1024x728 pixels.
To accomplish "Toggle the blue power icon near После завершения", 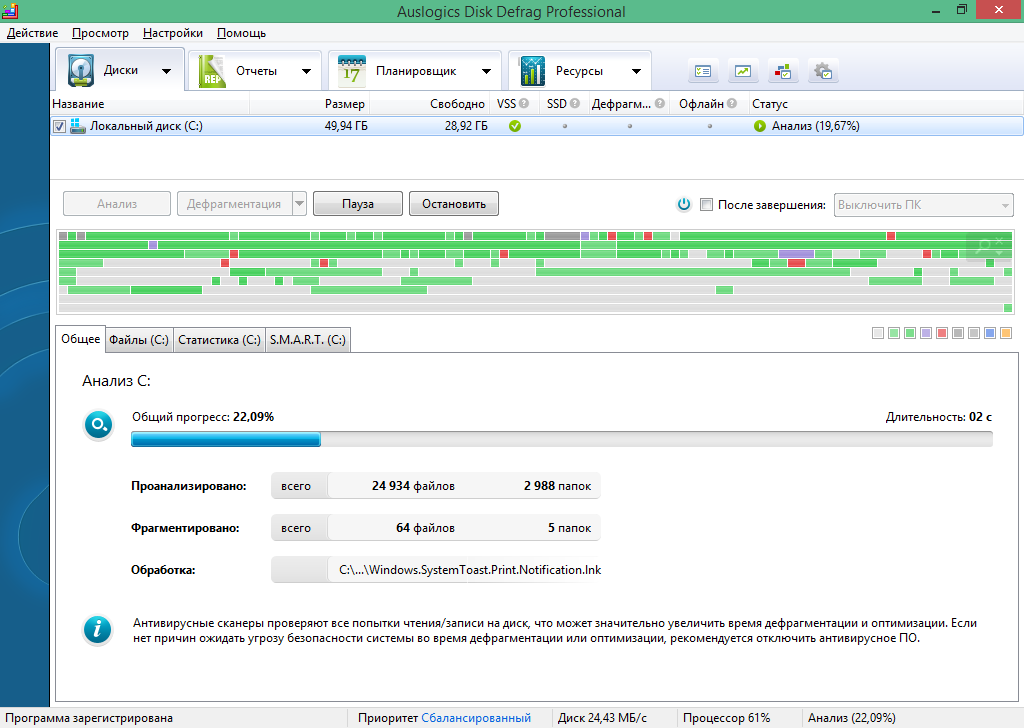I will tap(683, 204).
